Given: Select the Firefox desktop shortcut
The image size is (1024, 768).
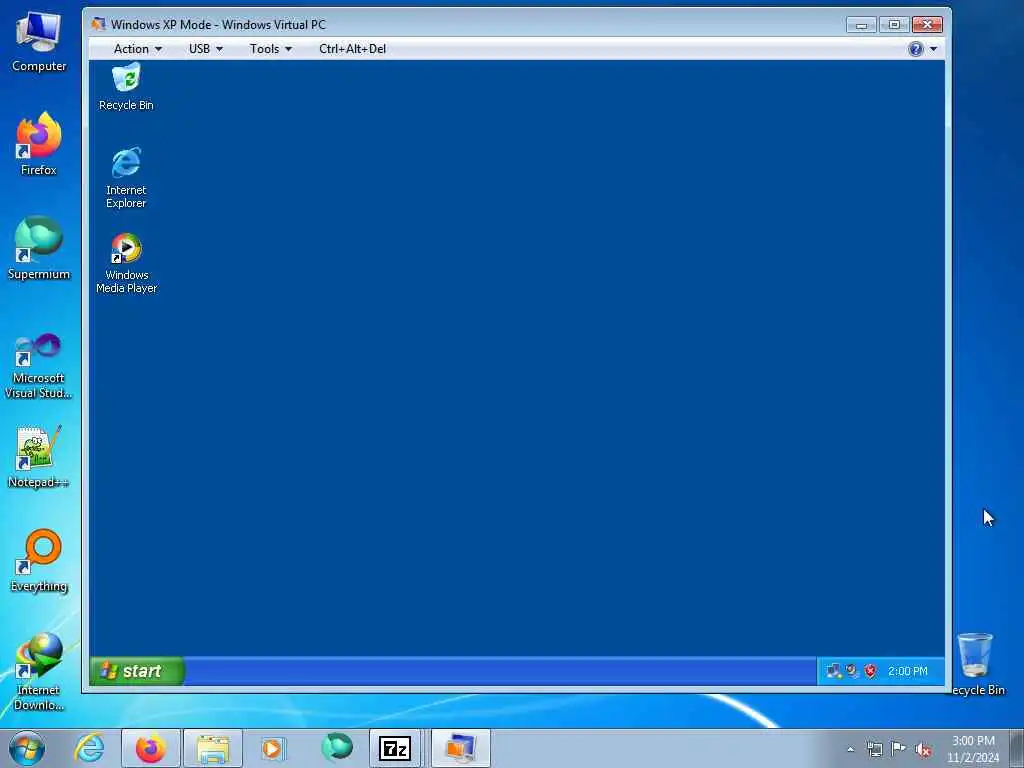Looking at the screenshot, I should 39,144.
